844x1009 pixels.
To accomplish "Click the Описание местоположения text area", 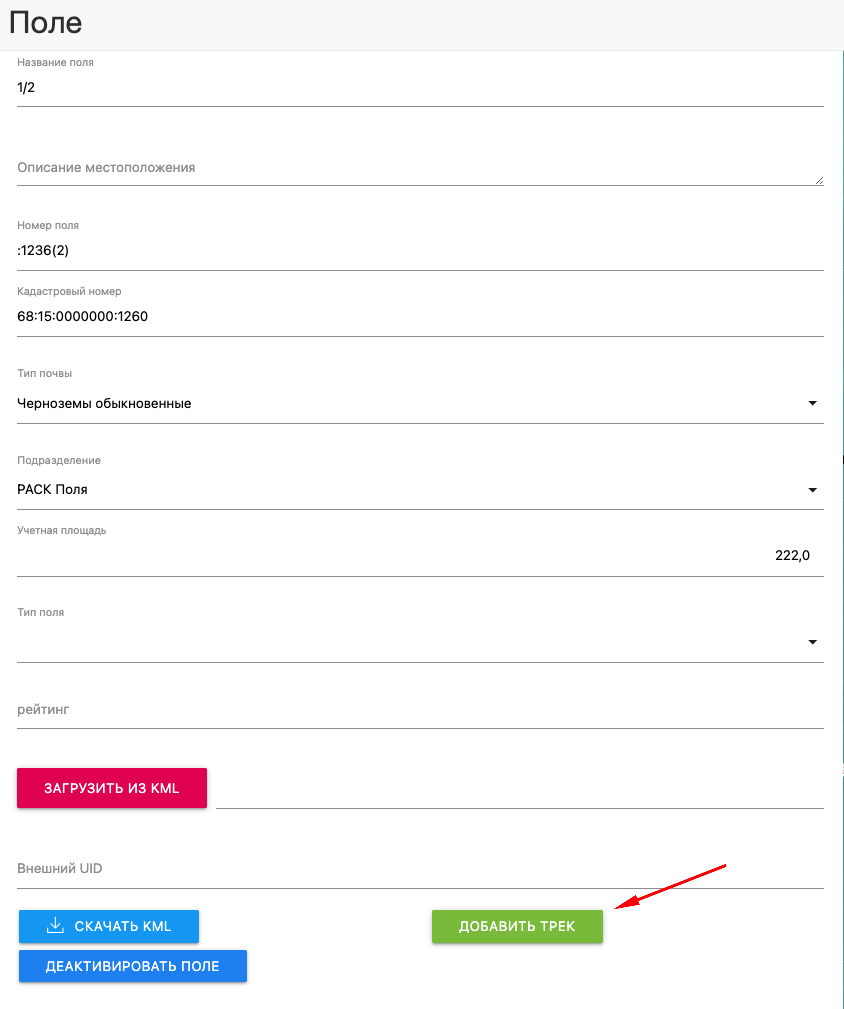I will click(420, 168).
